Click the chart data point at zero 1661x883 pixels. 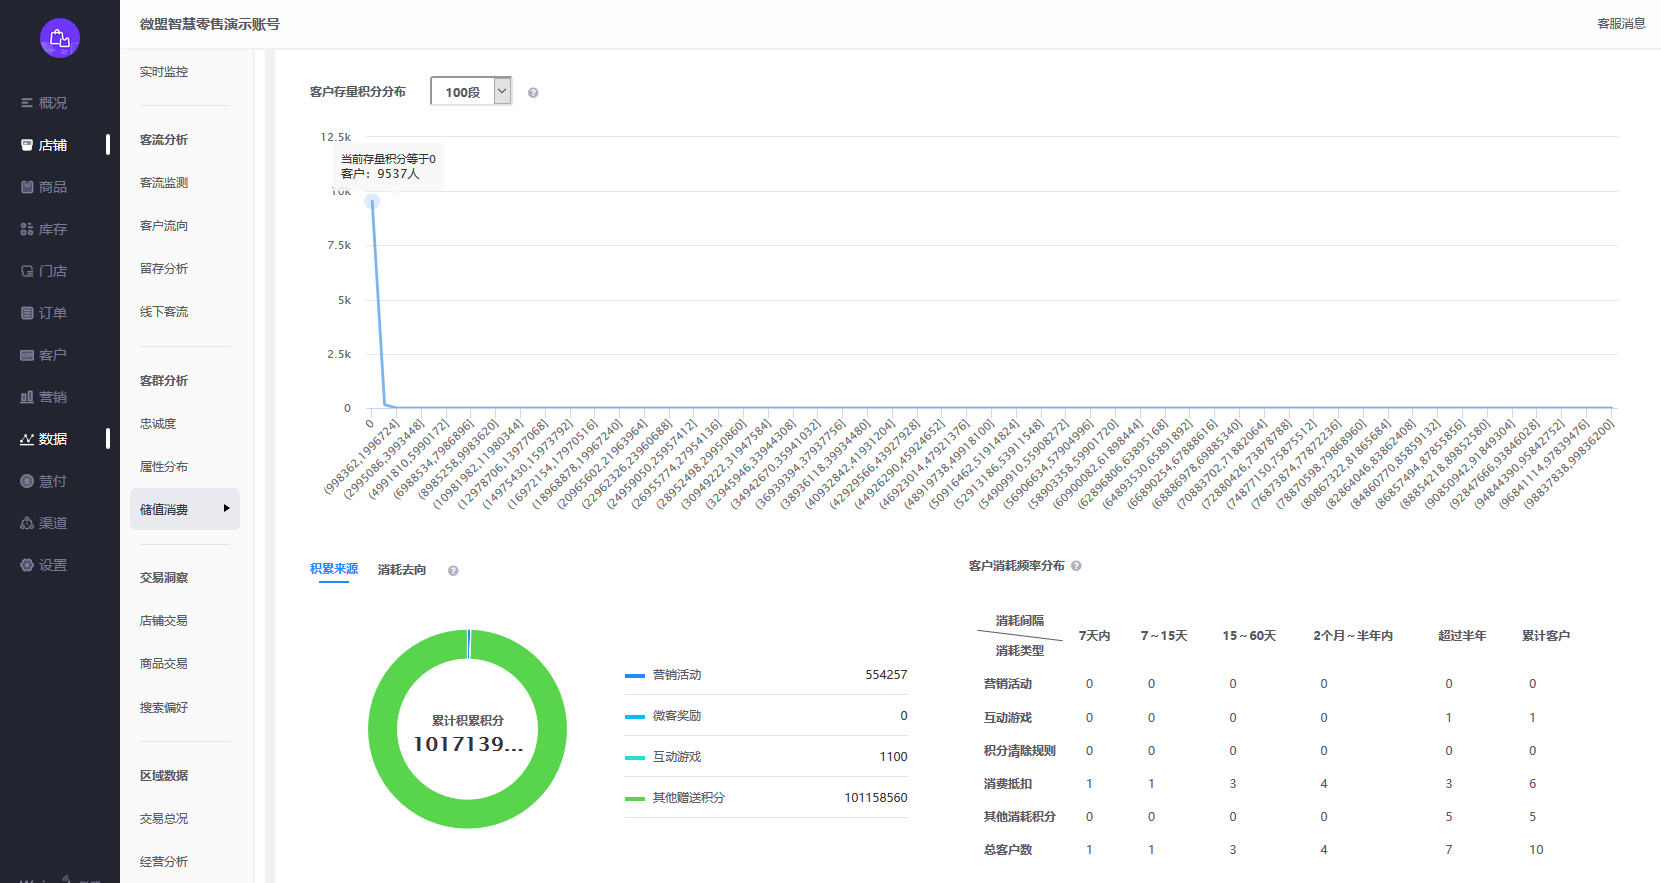372,202
